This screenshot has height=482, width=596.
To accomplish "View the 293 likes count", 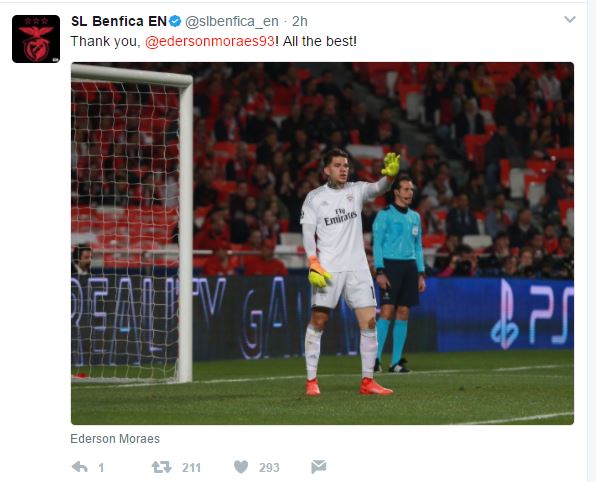I will [x=269, y=467].
